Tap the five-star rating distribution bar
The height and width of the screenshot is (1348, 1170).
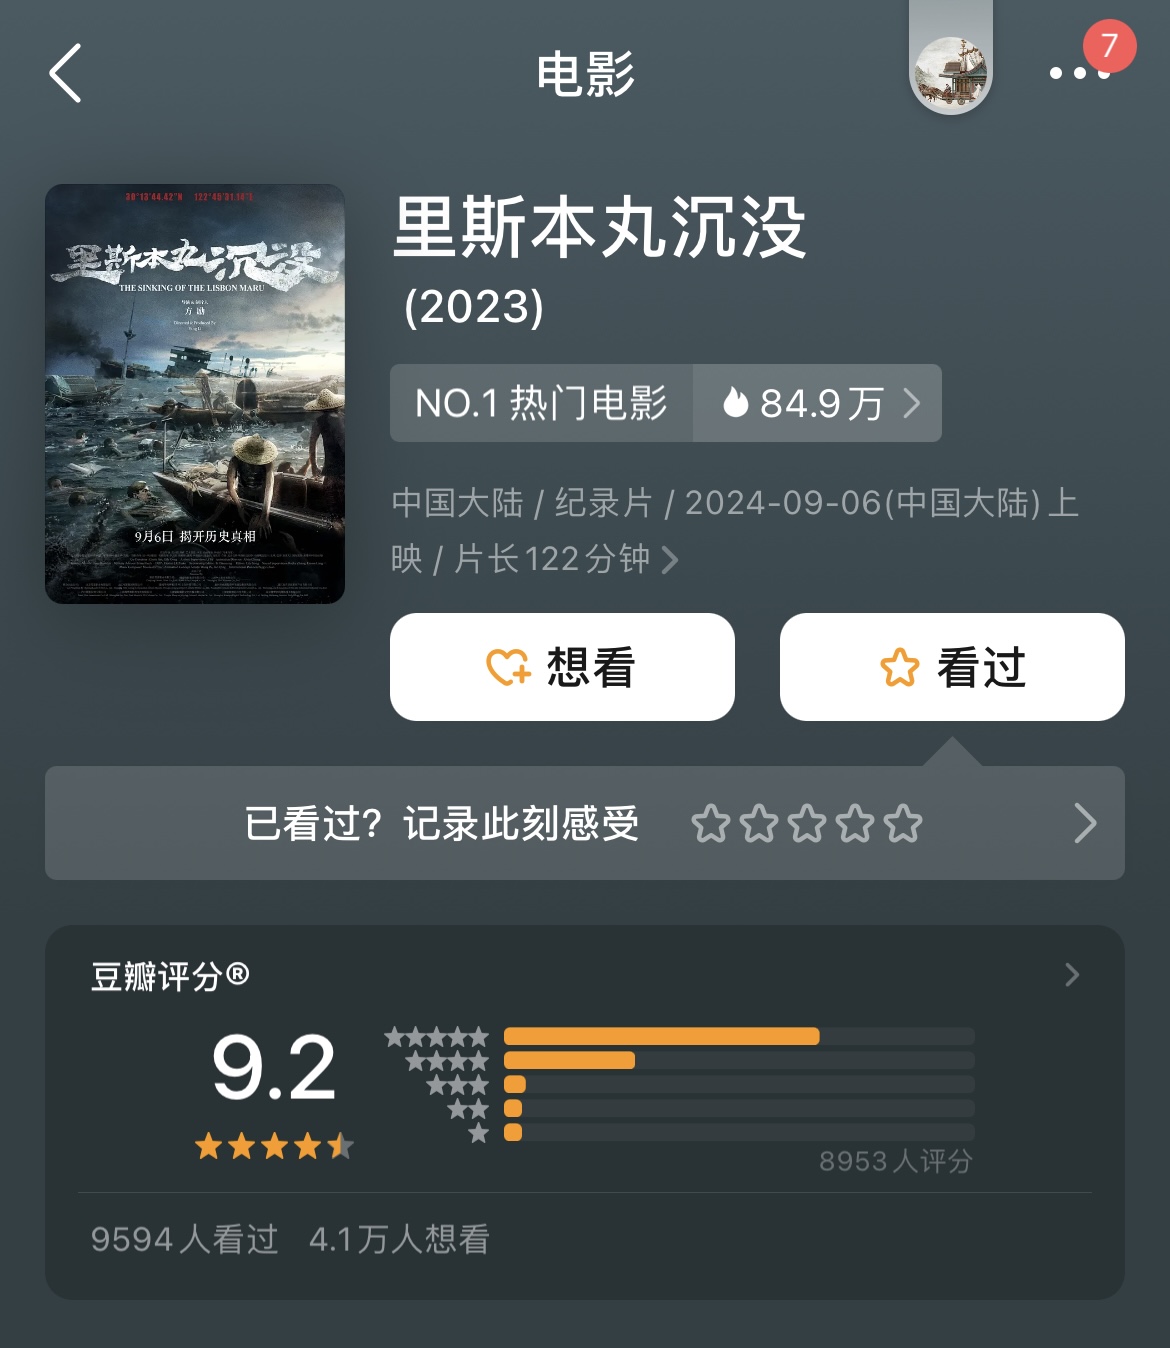point(739,1036)
